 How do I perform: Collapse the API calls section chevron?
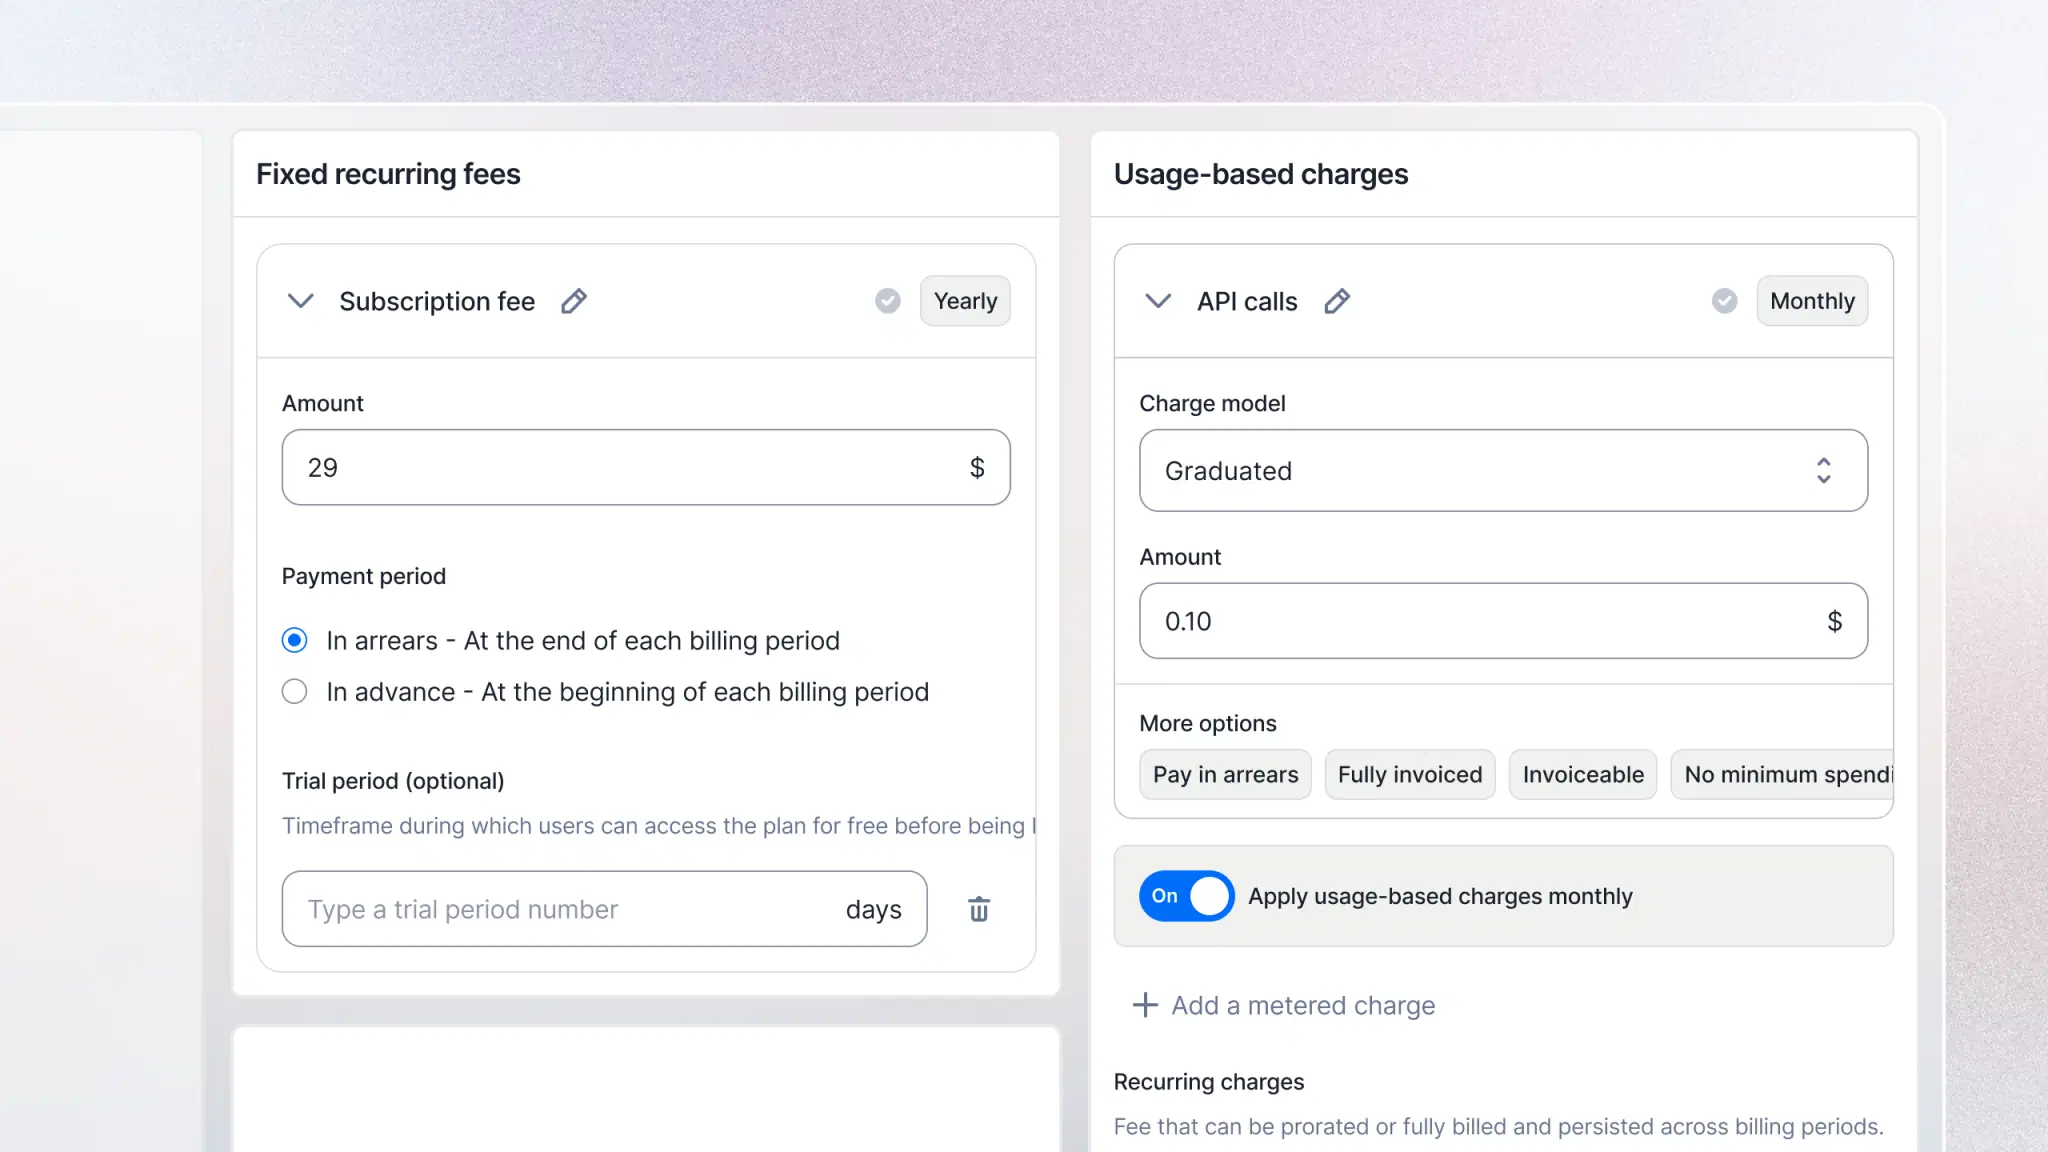(x=1158, y=301)
